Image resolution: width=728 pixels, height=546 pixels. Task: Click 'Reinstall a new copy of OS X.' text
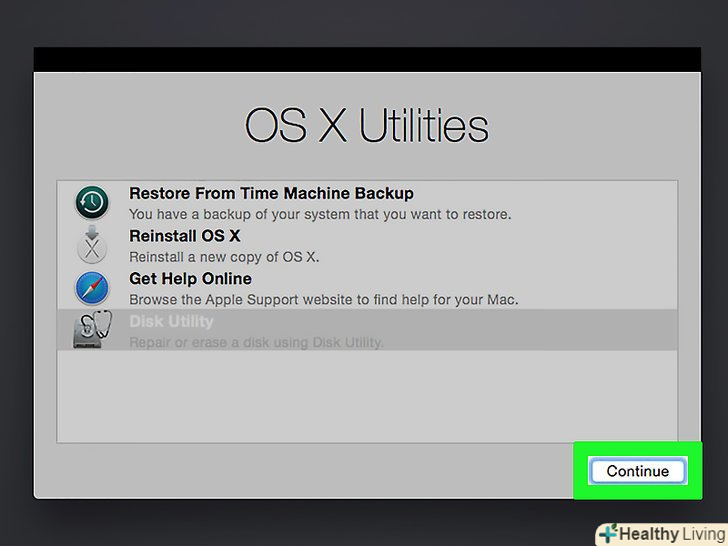224,257
